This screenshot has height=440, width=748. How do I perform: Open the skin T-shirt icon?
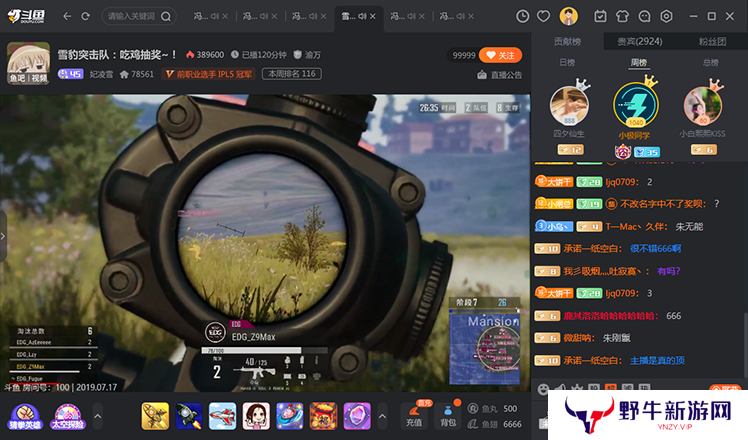(622, 16)
